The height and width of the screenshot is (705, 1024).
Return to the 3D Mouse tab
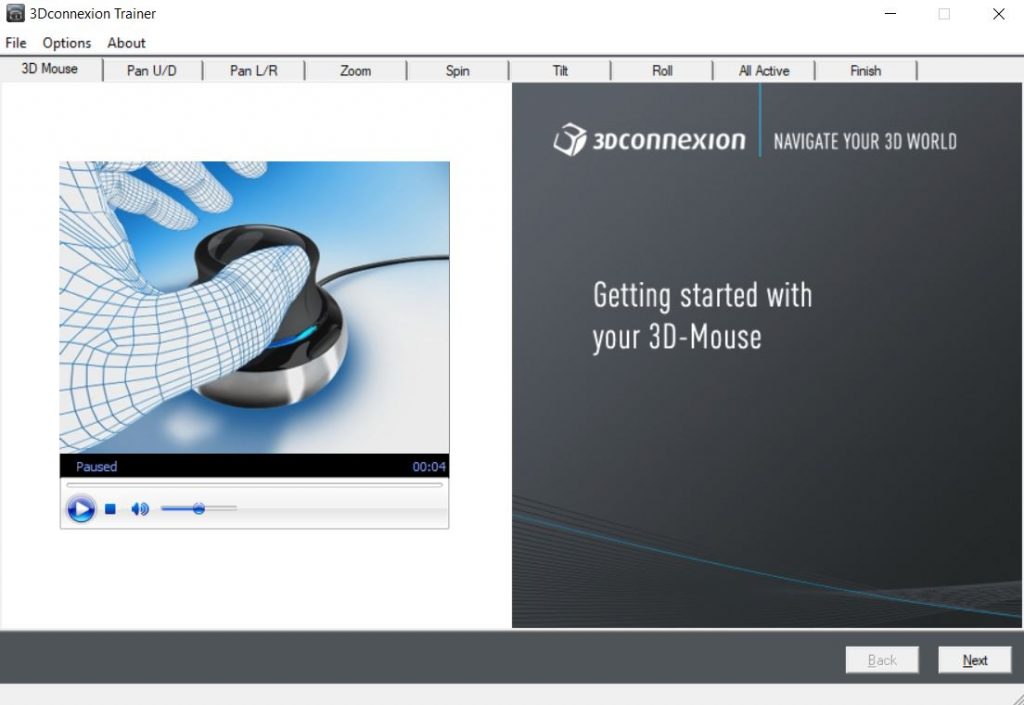(50, 70)
